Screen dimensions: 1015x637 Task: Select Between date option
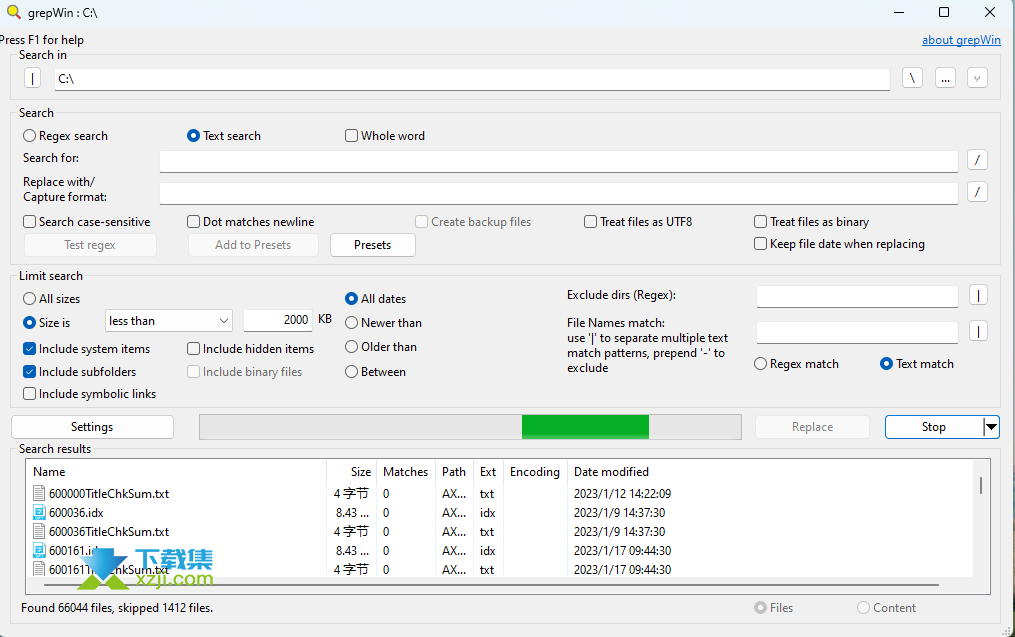(351, 372)
